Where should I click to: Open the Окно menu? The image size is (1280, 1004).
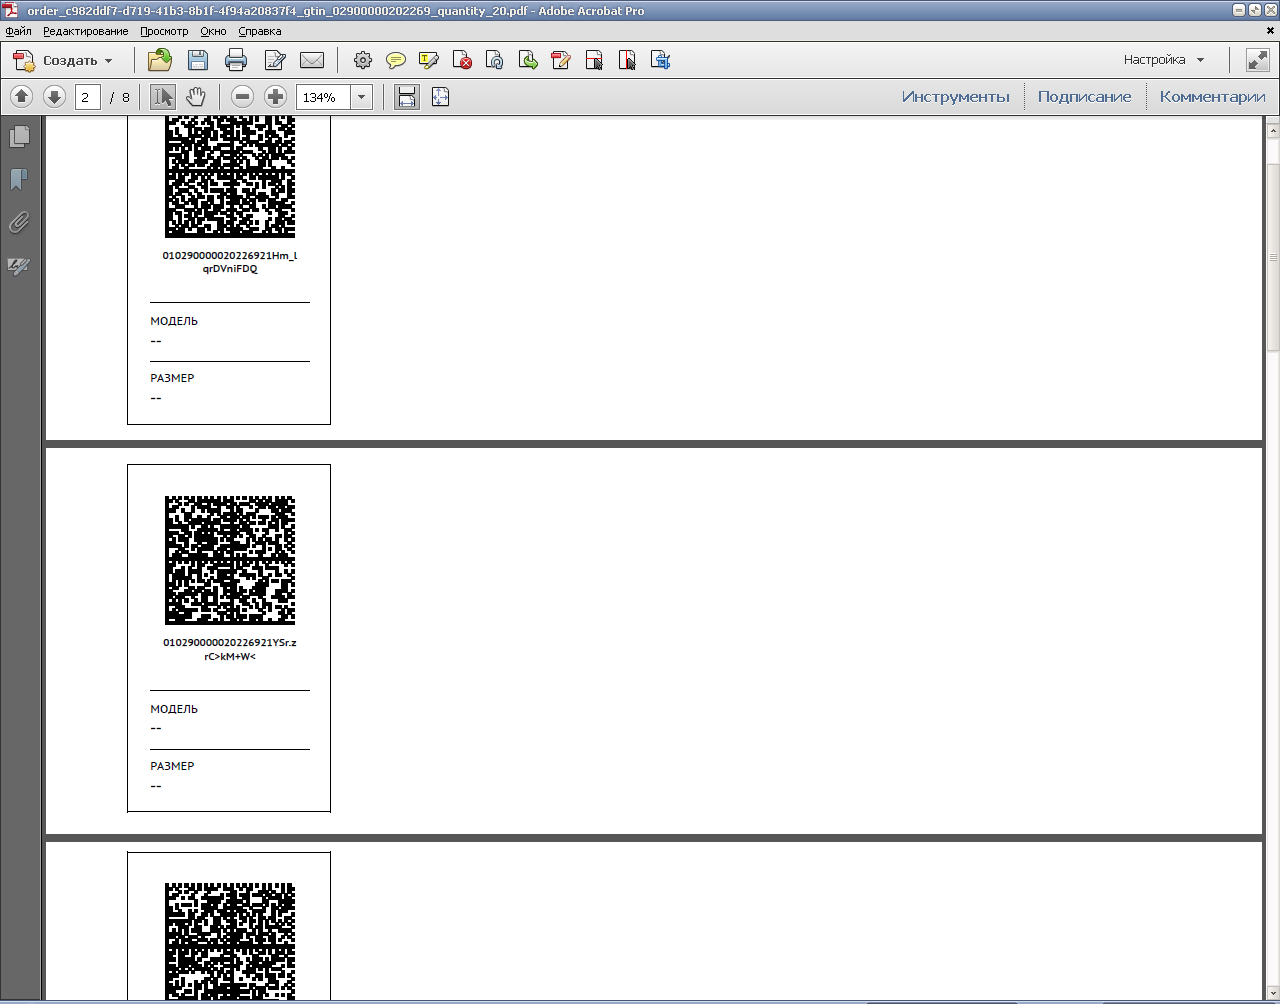(x=213, y=31)
